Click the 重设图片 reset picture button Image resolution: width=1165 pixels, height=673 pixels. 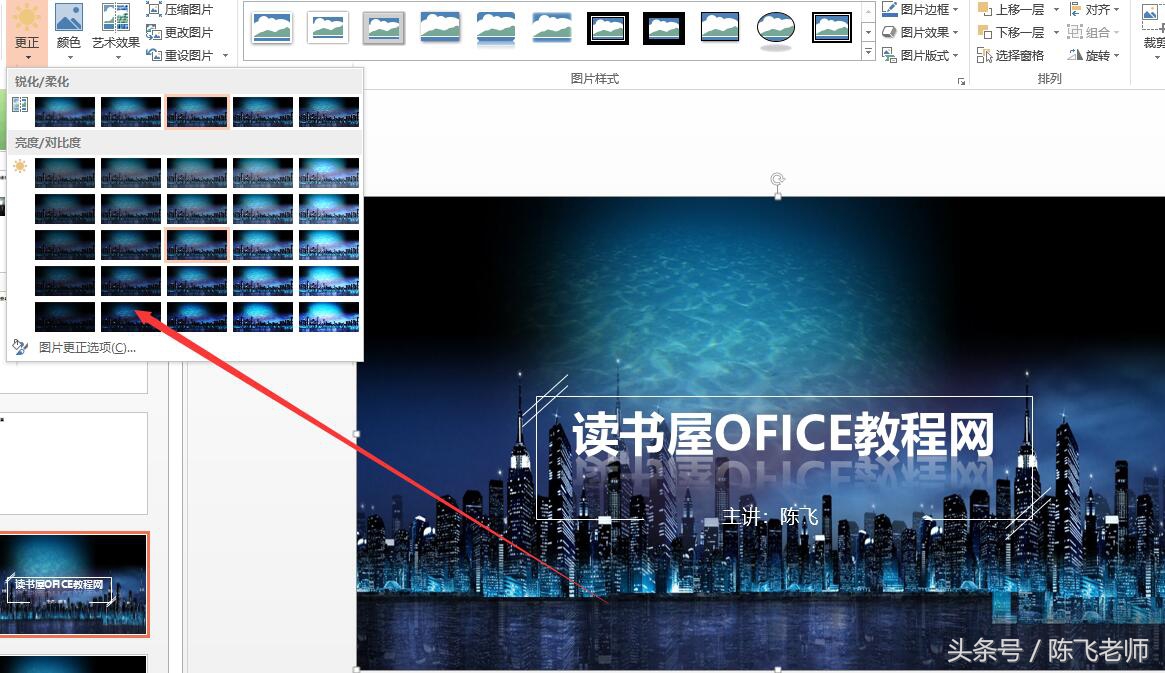180,55
